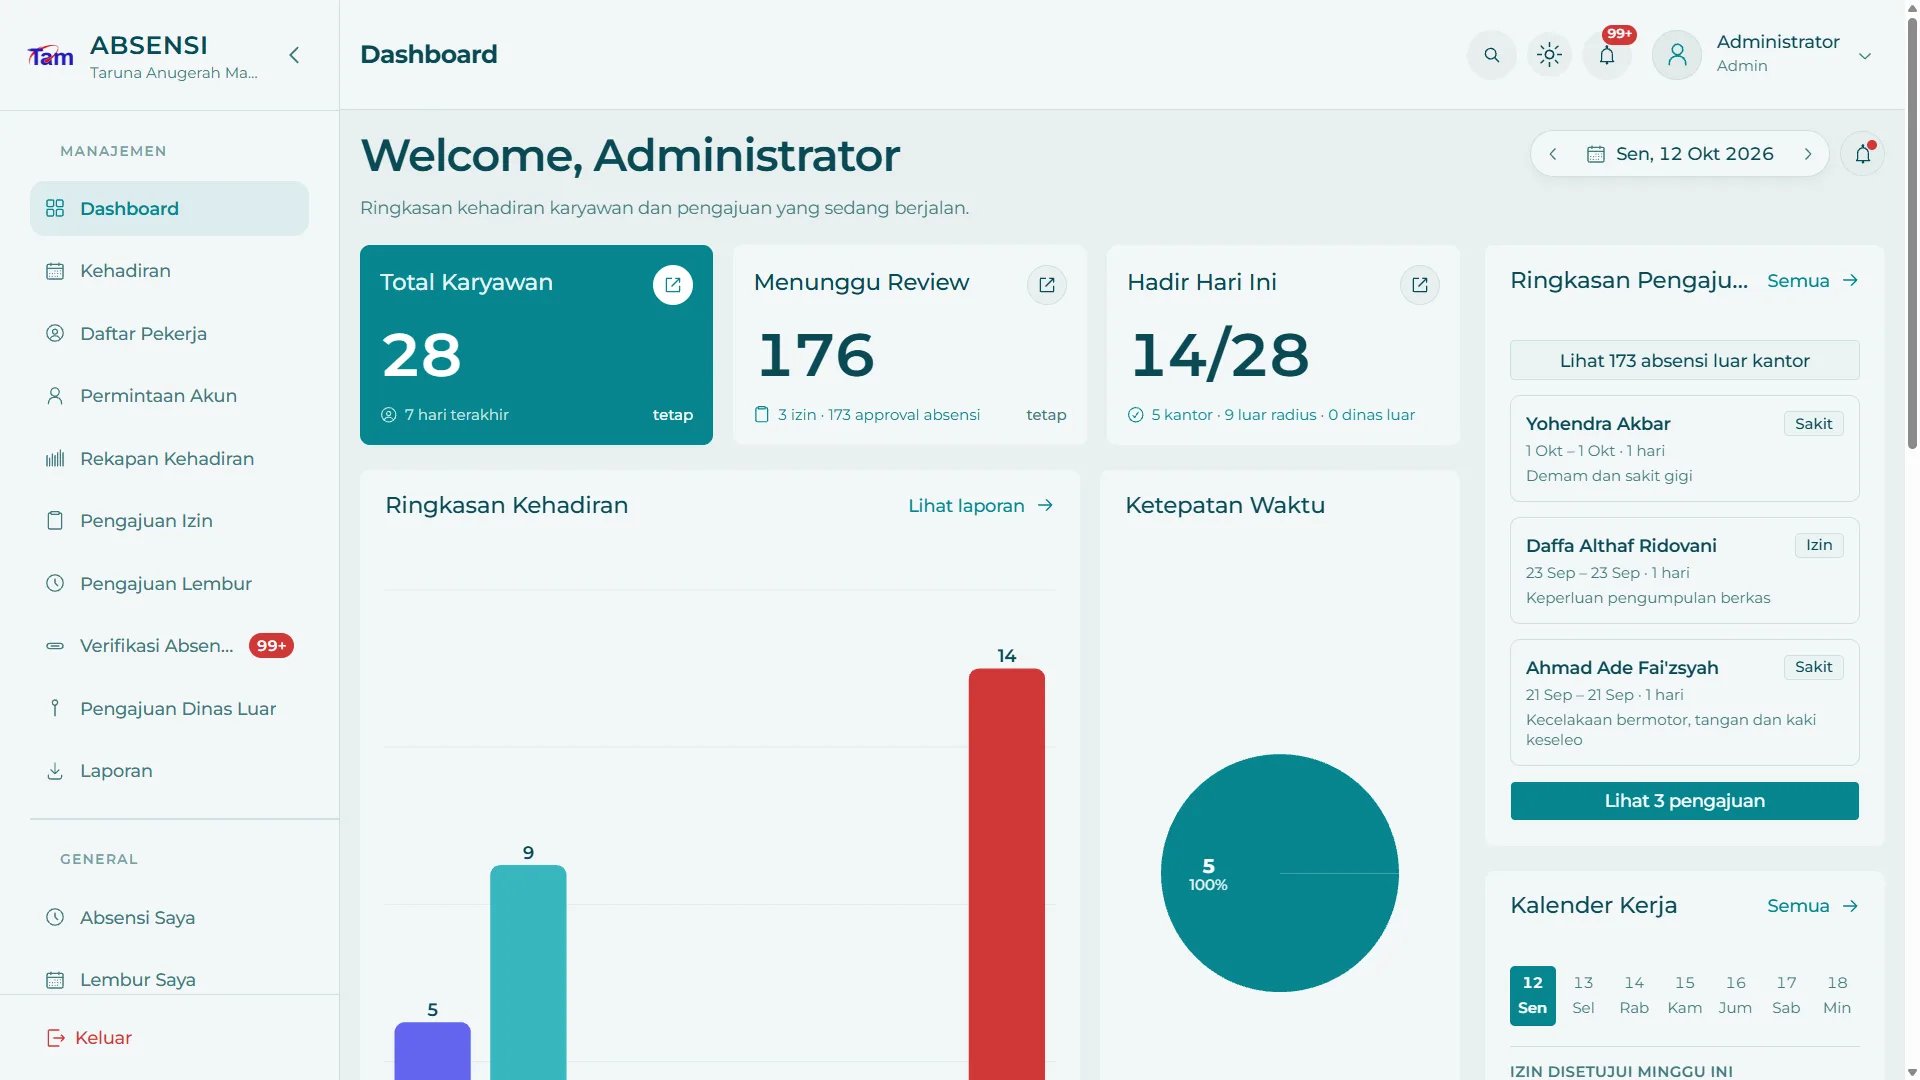Open Kehadiran menu item
The image size is (1920, 1080).
click(x=169, y=271)
